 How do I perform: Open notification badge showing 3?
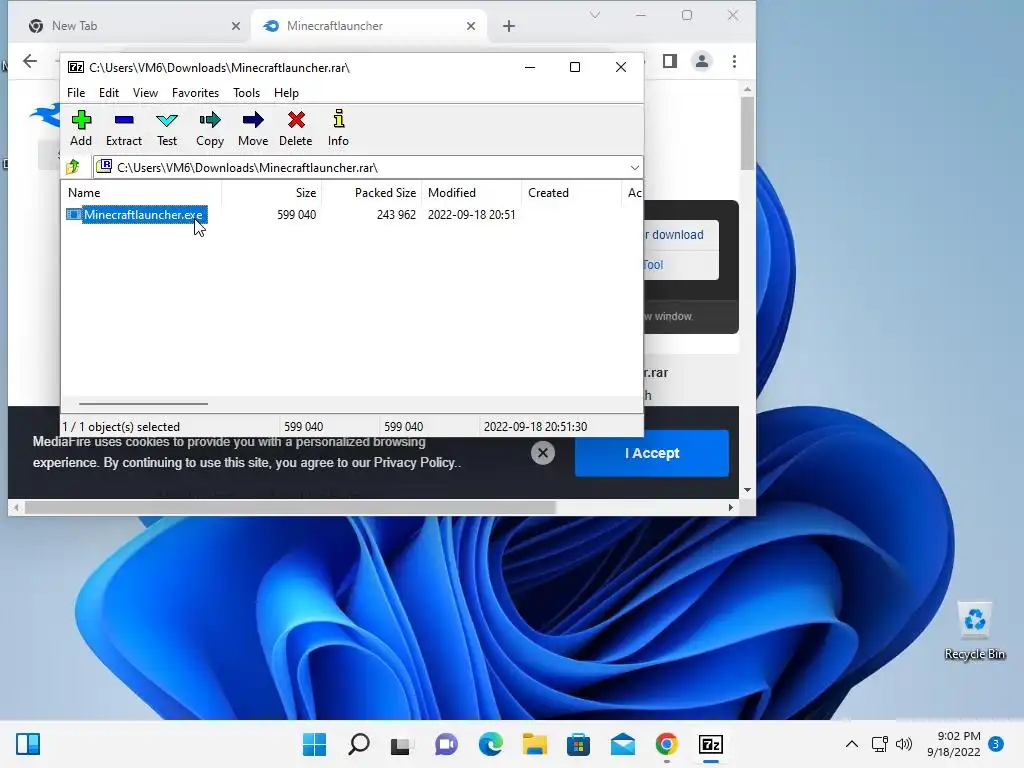pyautogui.click(x=996, y=744)
